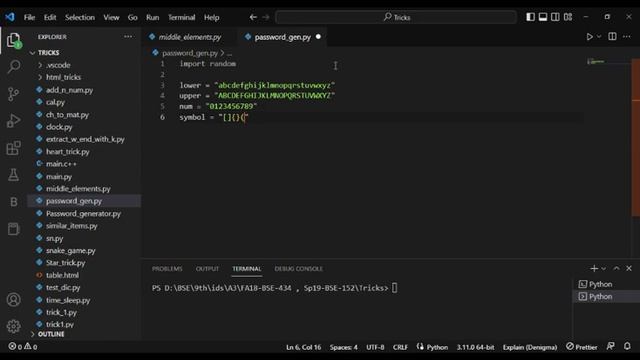Screen dimensions: 640x360
Task: Click the errors and warnings status indicator
Action: click(23, 347)
